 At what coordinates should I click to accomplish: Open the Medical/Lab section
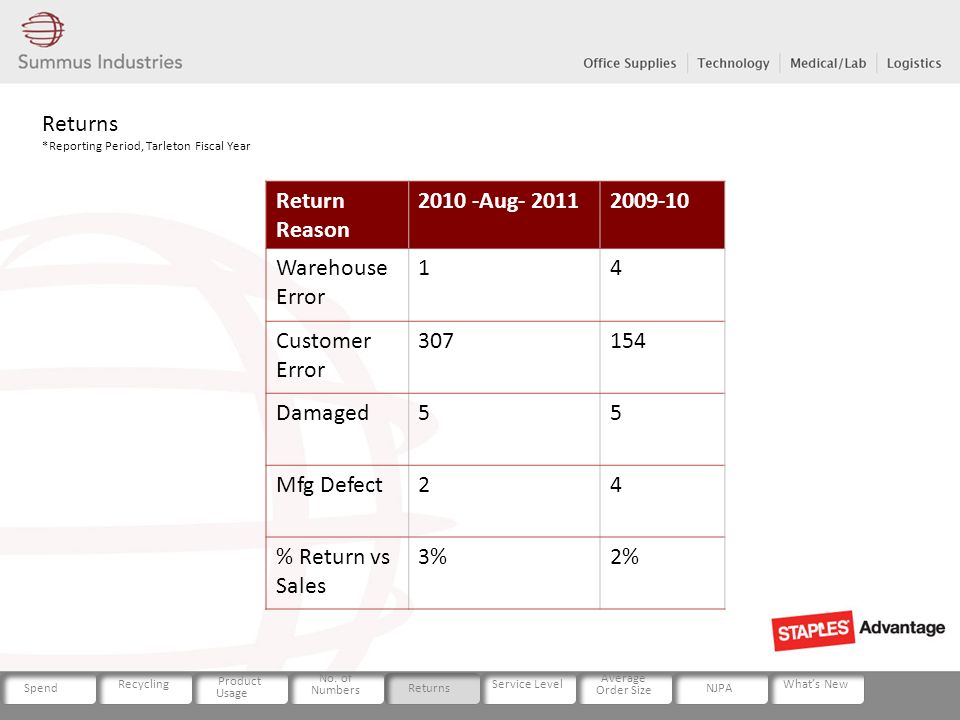828,63
